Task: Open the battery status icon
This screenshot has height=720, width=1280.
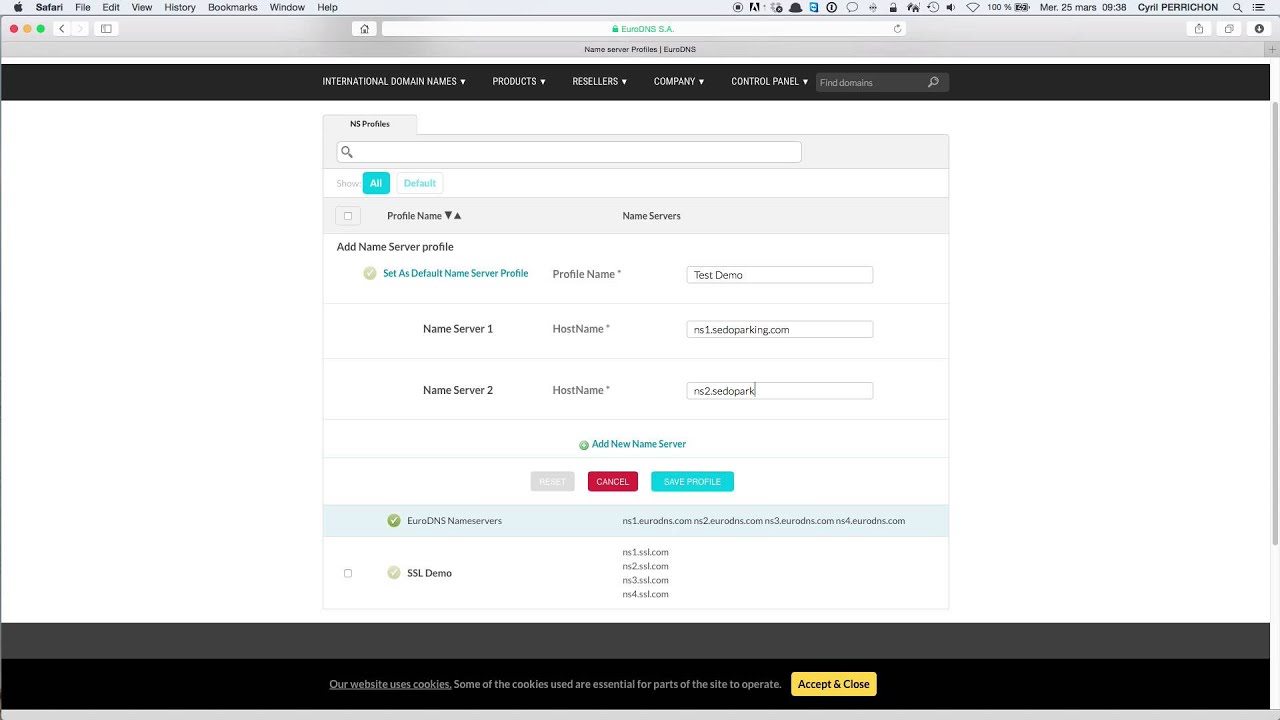Action: pyautogui.click(x=1024, y=7)
